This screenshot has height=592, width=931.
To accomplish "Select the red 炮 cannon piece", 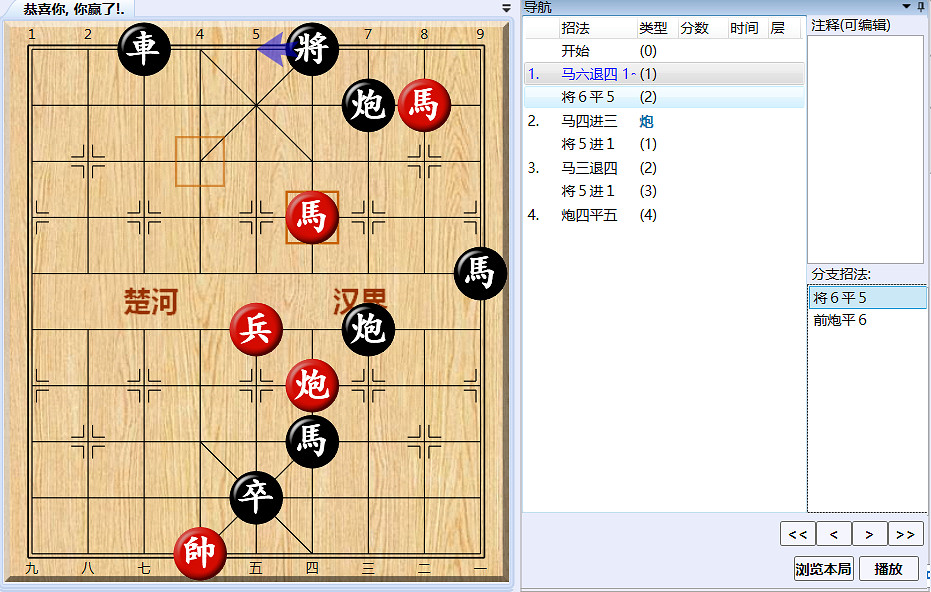I will [311, 385].
